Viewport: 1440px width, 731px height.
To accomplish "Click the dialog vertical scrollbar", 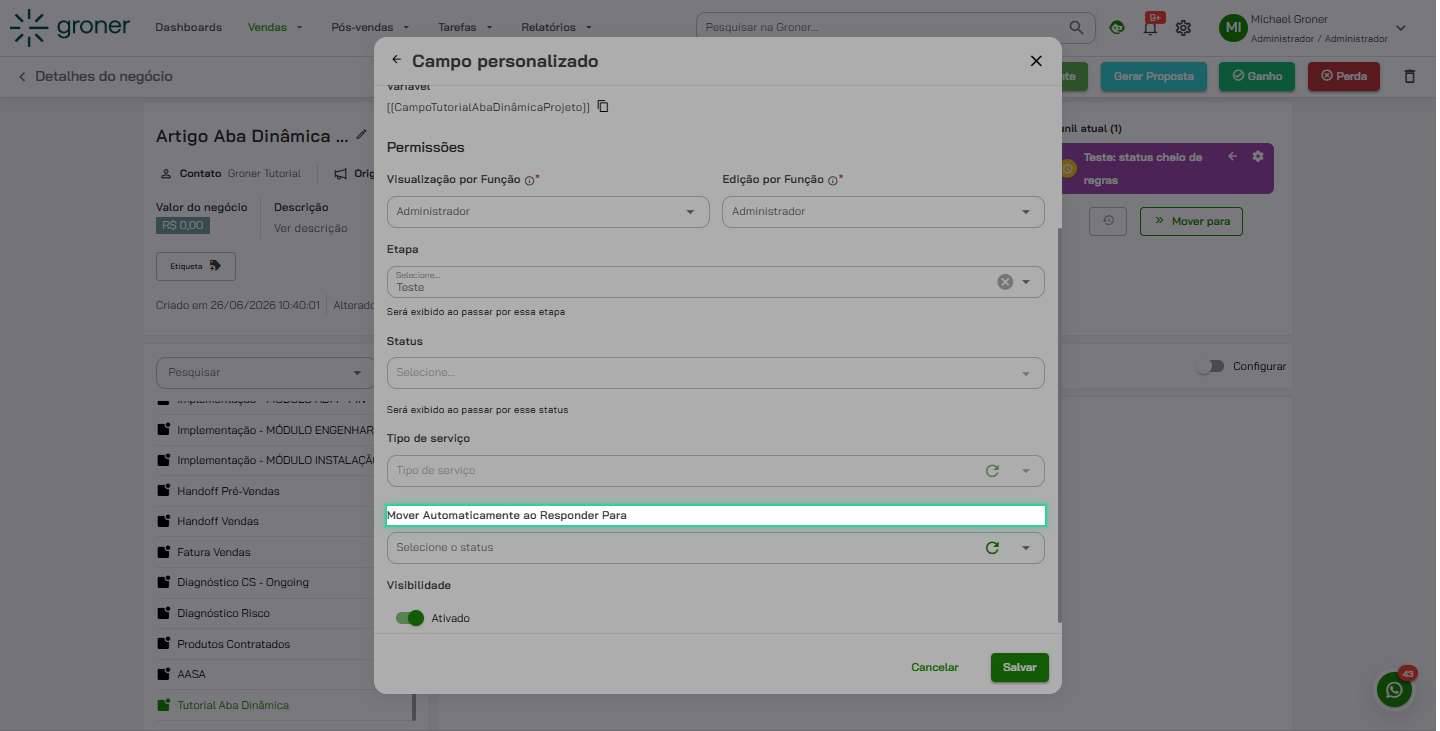I will click(x=1059, y=425).
